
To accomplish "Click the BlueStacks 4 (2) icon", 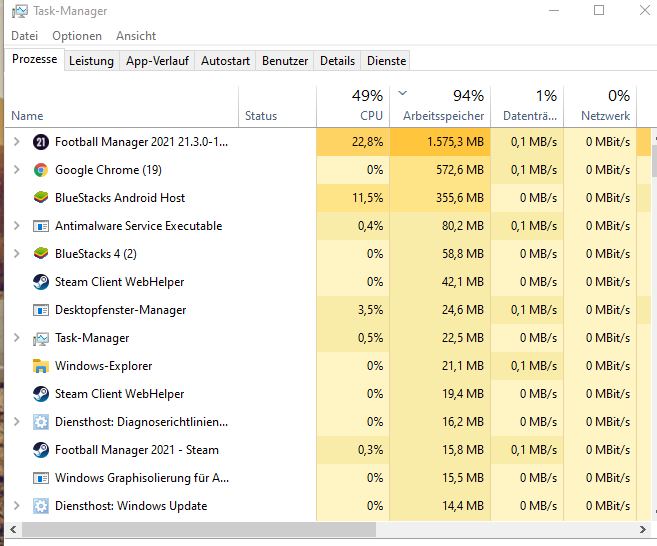I will (x=41, y=254).
